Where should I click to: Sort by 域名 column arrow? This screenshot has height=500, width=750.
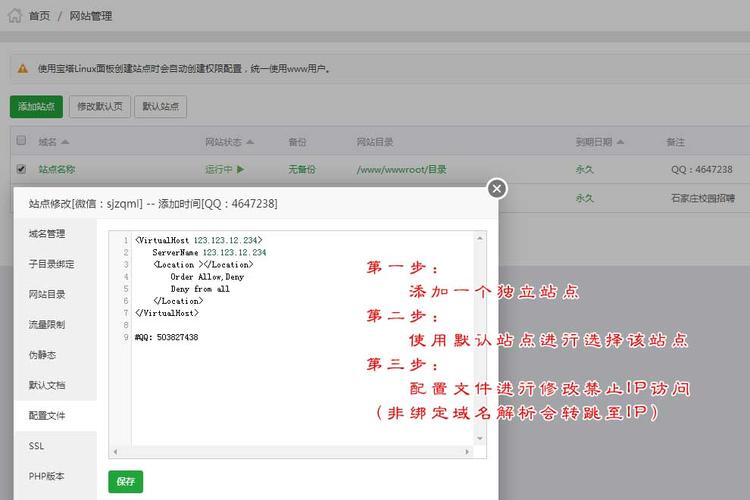(66, 142)
